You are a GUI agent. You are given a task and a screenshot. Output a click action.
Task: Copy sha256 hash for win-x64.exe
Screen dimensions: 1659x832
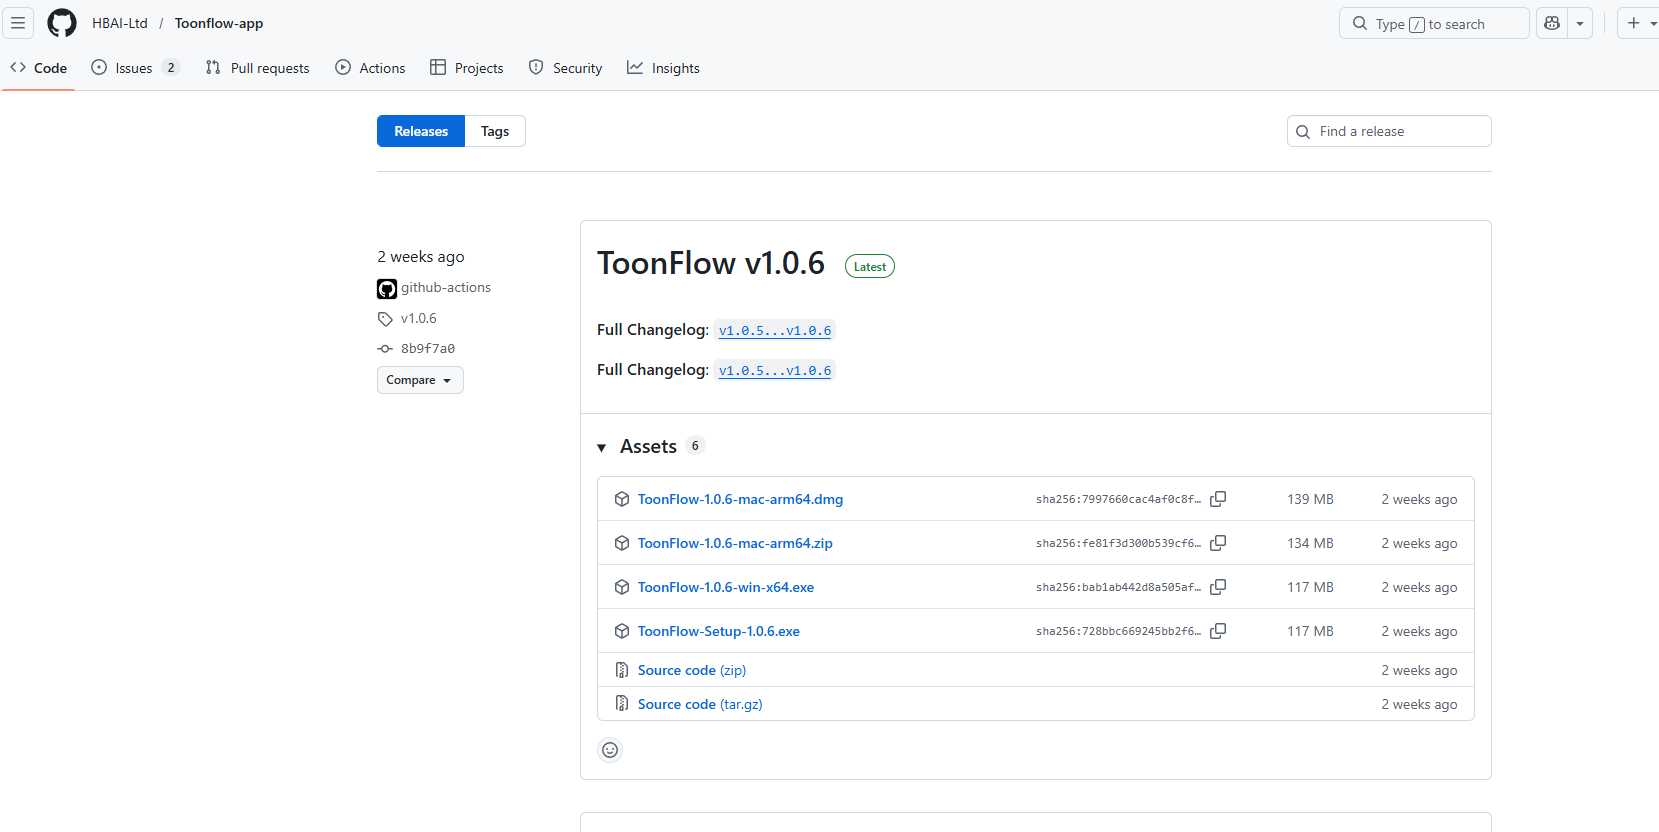[x=1218, y=587]
